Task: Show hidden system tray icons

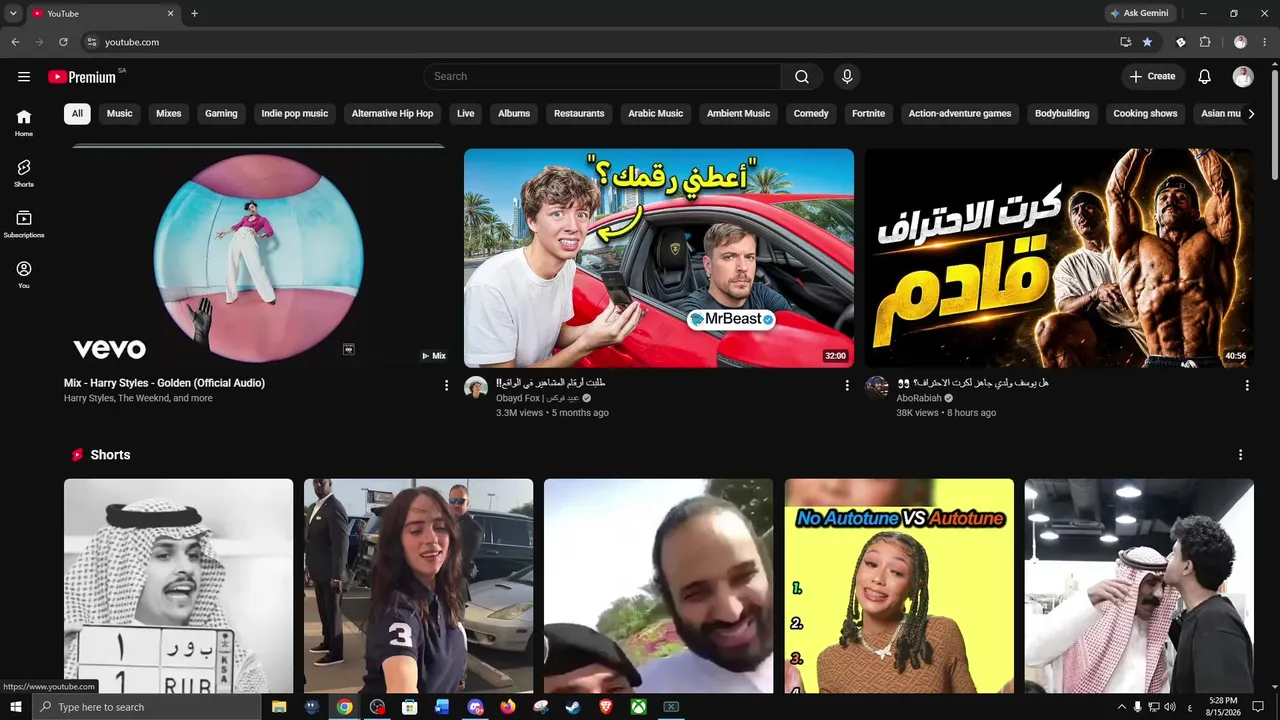Action: 1121,707
